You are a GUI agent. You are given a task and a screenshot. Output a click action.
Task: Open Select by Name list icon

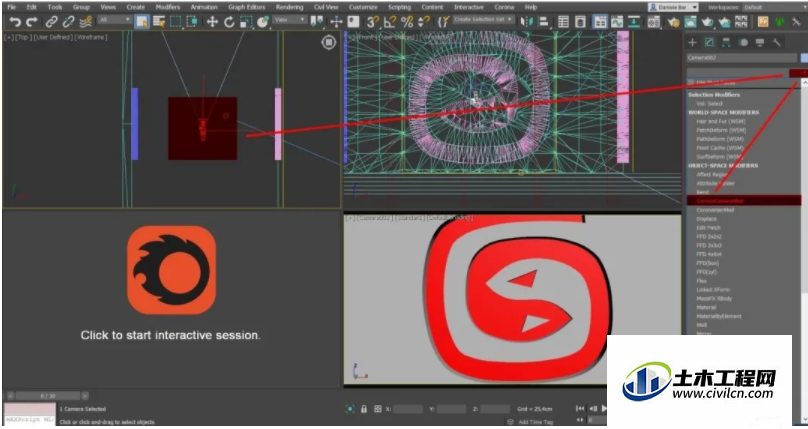[159, 22]
